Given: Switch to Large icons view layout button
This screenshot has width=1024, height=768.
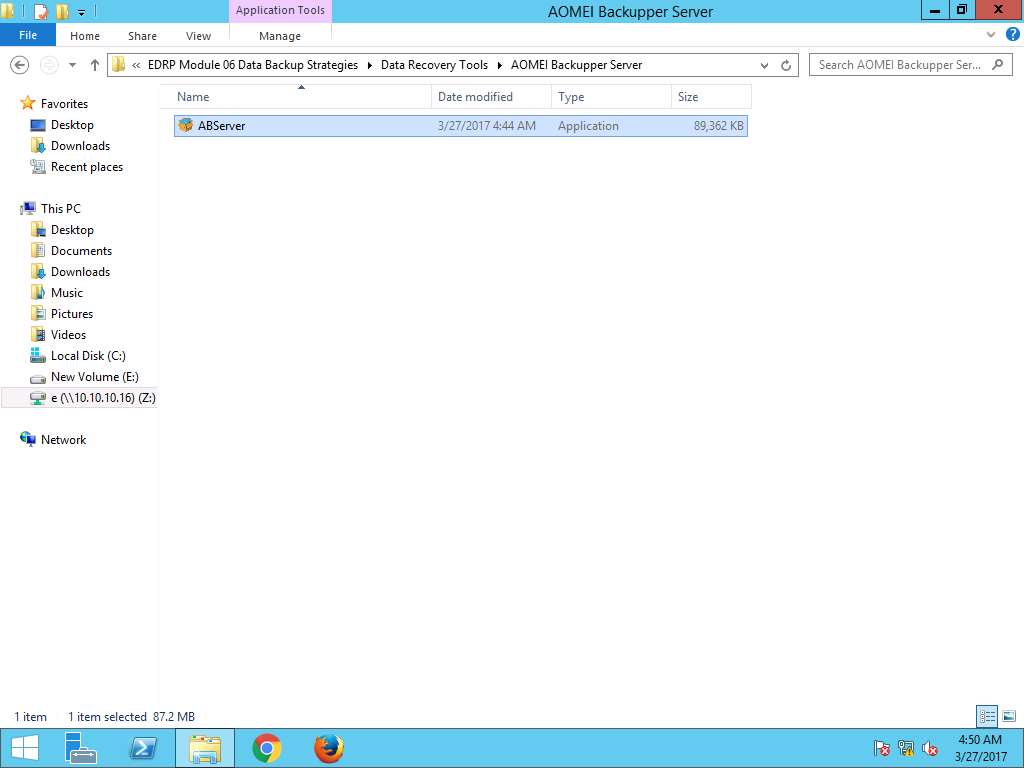Looking at the screenshot, I should tap(1009, 716).
